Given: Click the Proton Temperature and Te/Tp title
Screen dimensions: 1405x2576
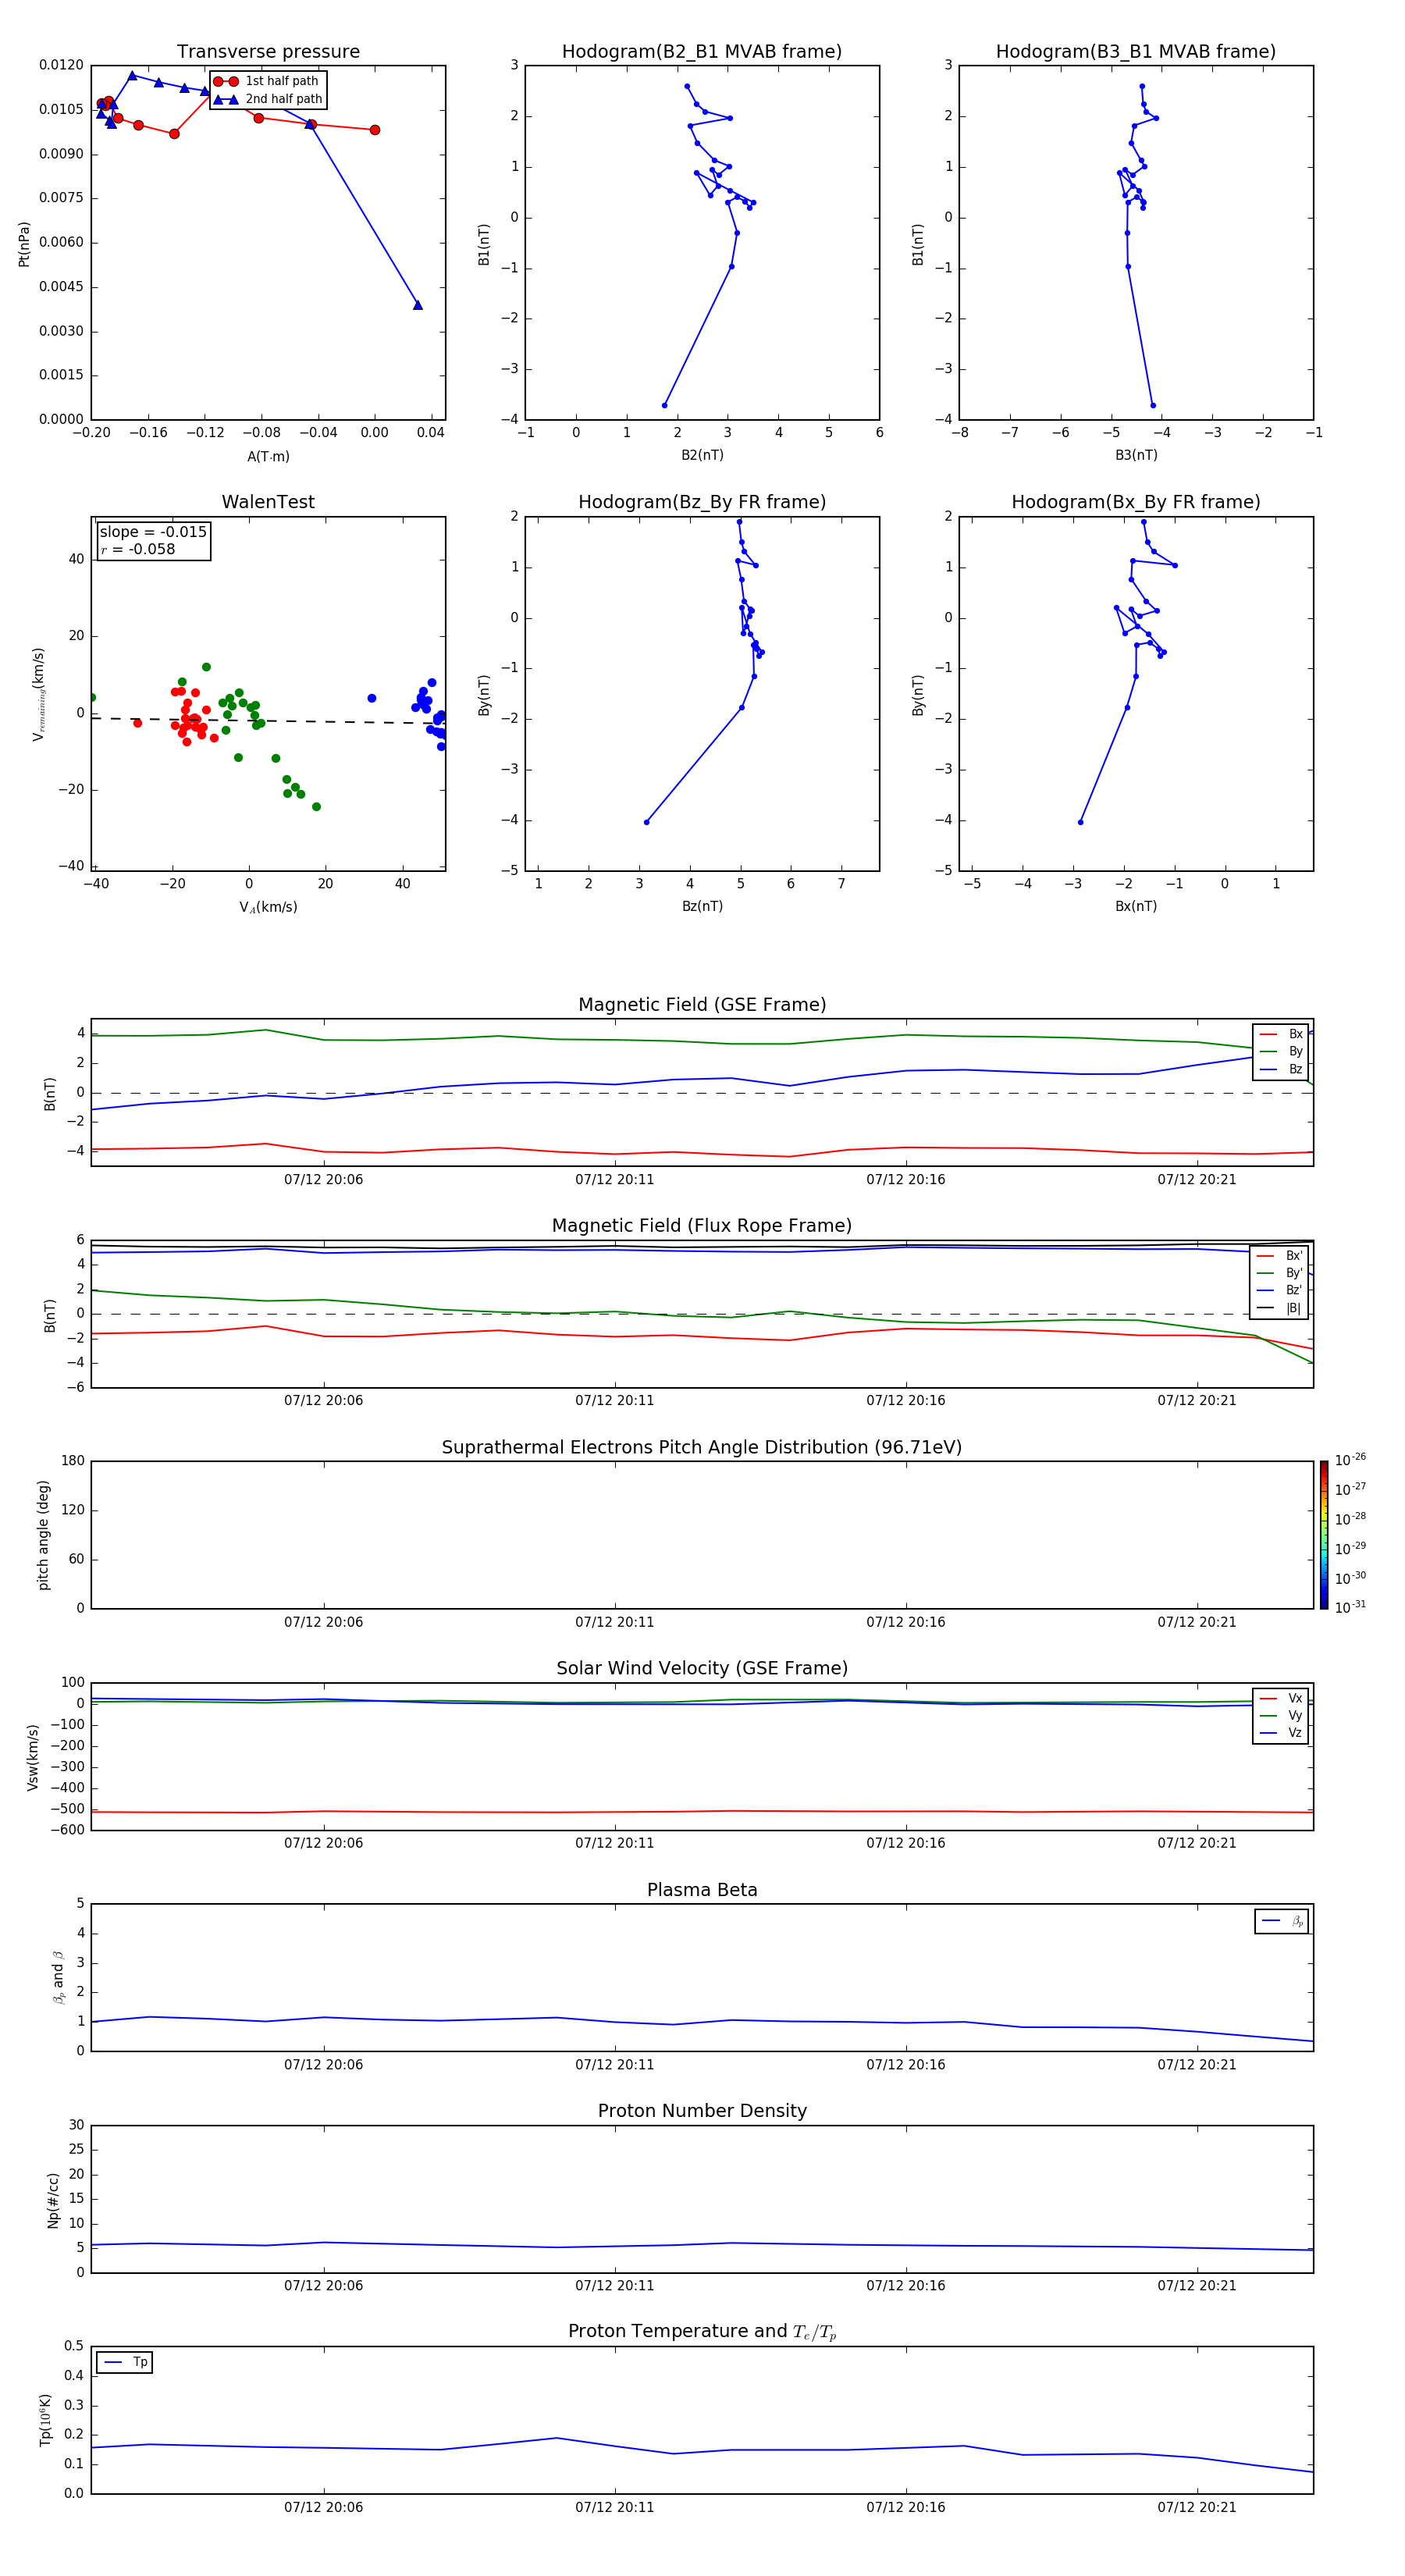Looking at the screenshot, I should coord(702,2332).
